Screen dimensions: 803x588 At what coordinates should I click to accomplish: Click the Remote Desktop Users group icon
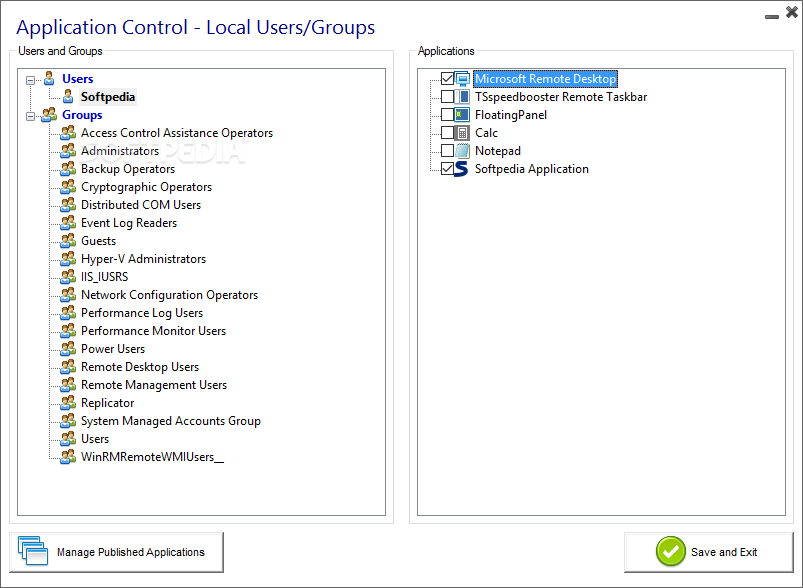pyautogui.click(x=68, y=367)
